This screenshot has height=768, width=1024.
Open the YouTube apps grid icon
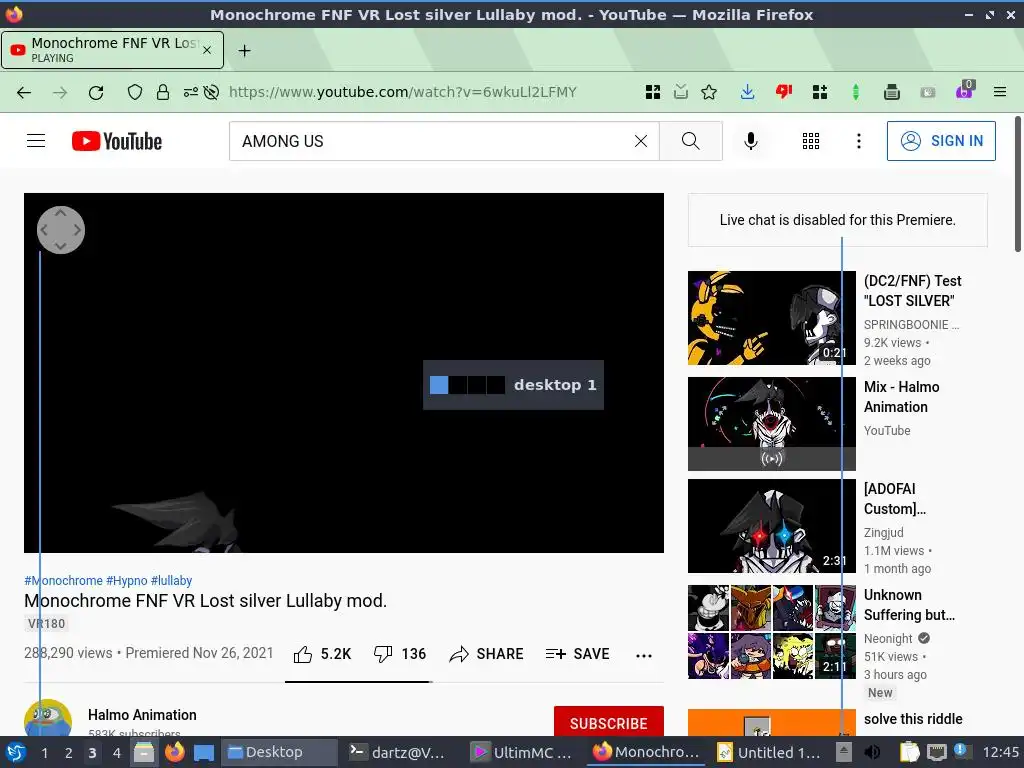(x=810, y=141)
